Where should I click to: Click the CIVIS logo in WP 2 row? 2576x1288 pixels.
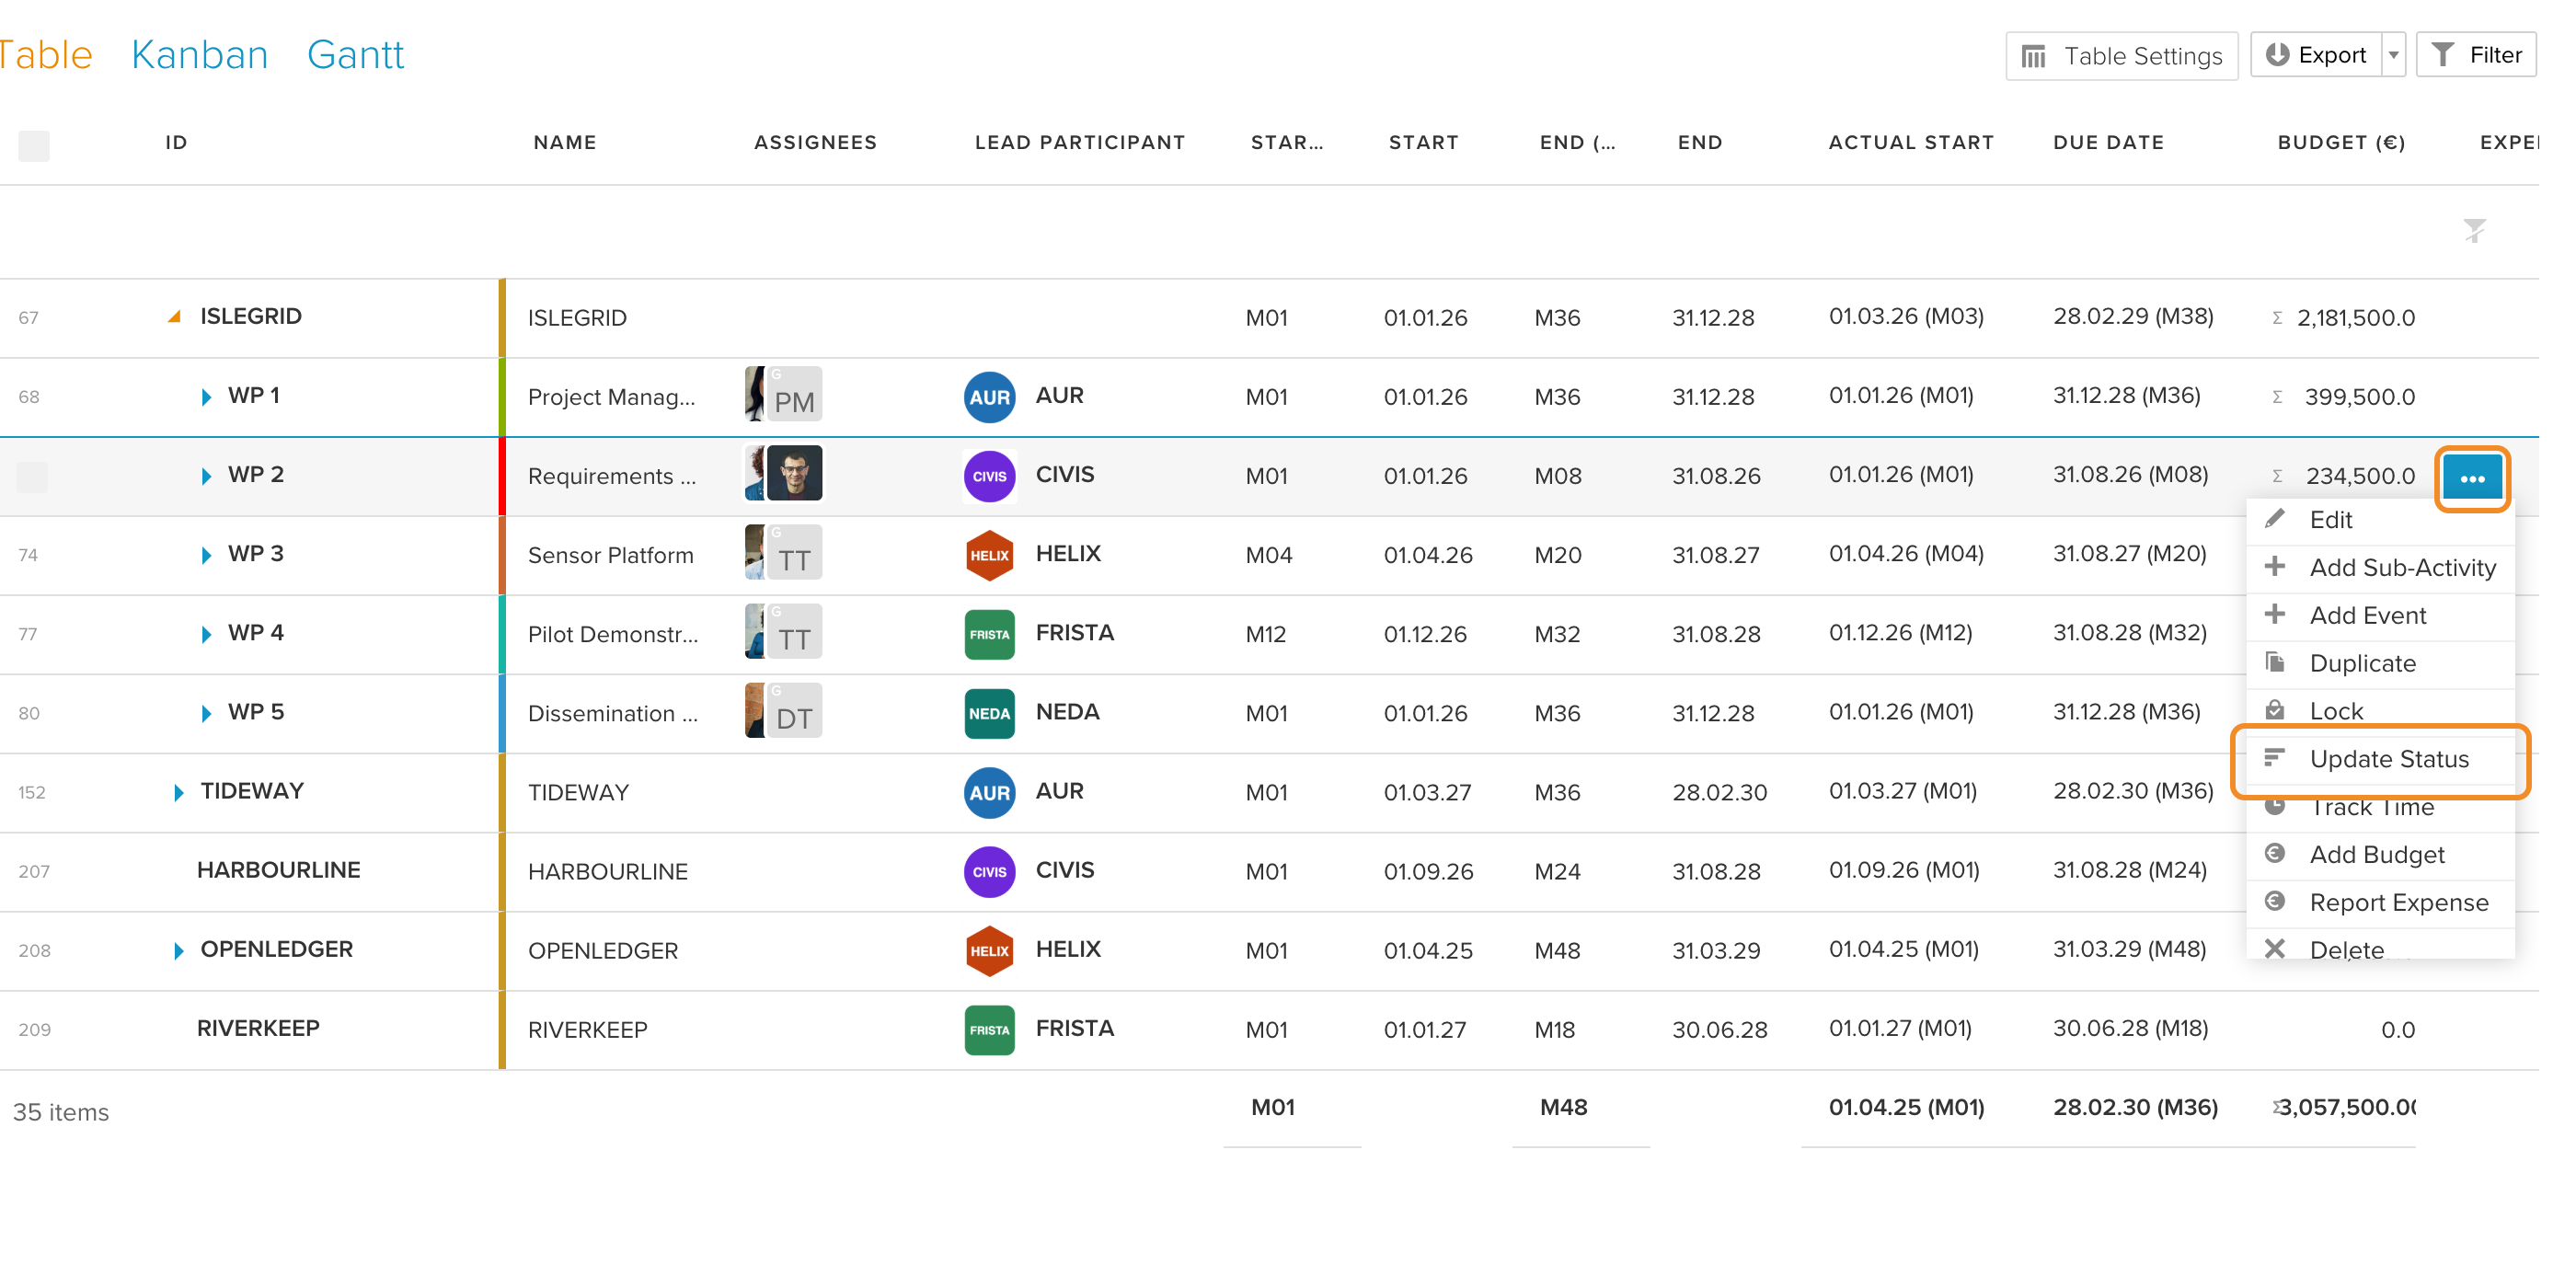click(x=988, y=475)
